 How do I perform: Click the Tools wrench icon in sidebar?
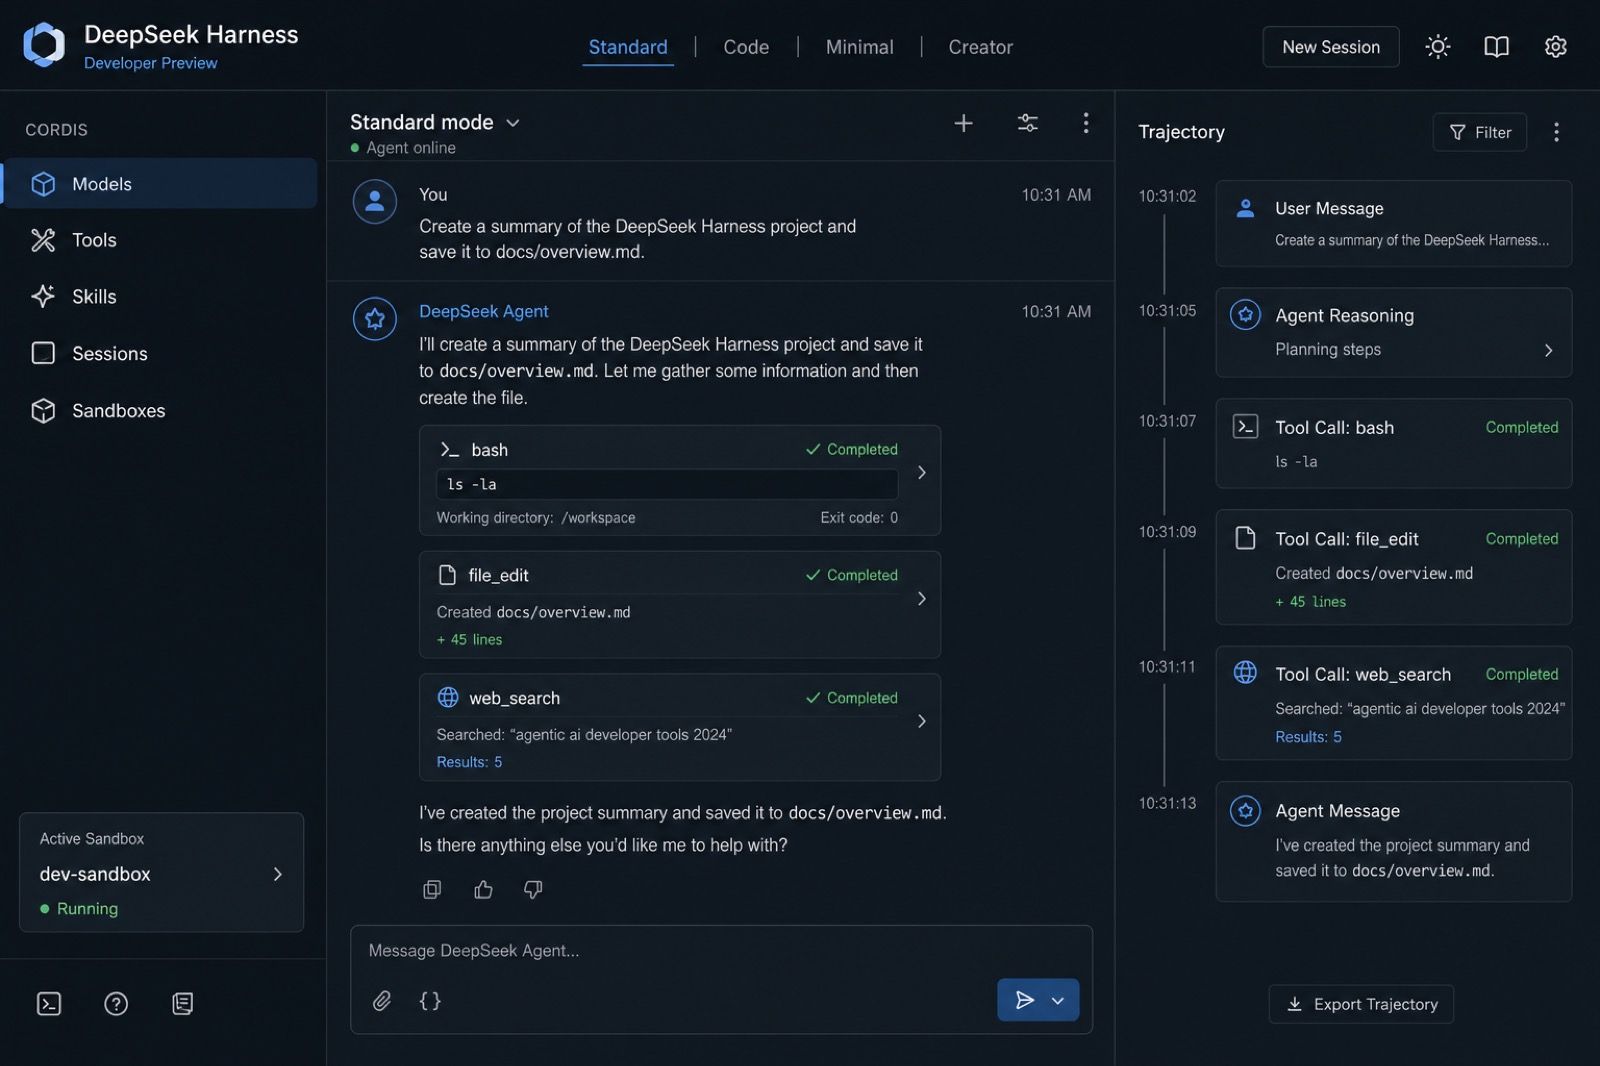(x=43, y=240)
